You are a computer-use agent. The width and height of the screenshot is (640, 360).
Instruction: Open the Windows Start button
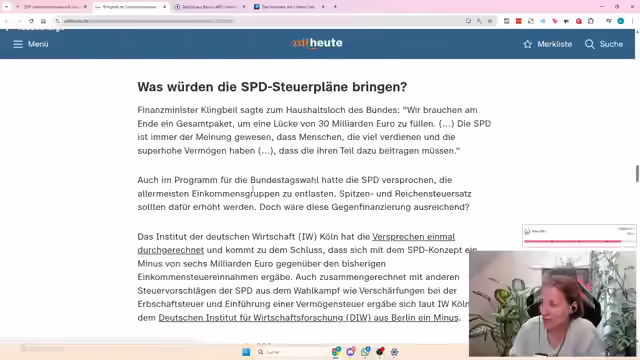[x=246, y=352]
